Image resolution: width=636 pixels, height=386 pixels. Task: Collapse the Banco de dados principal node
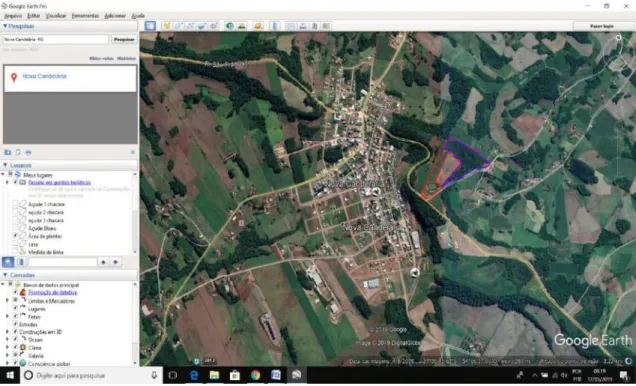[3, 285]
